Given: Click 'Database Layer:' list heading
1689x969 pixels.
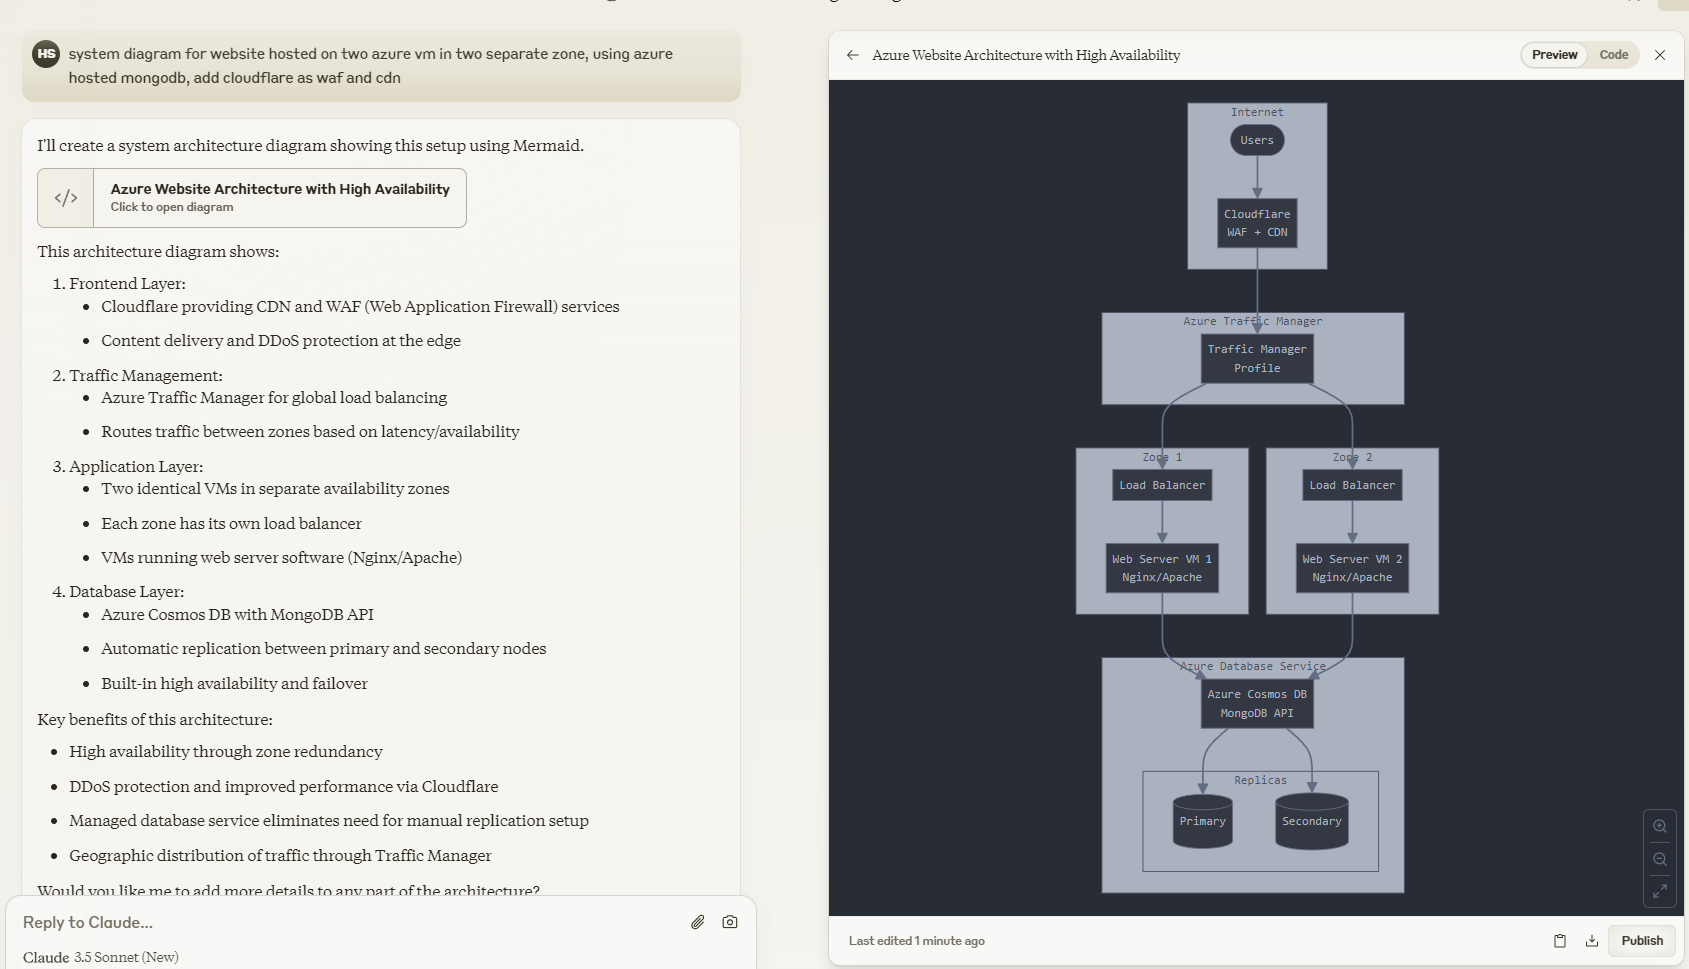Looking at the screenshot, I should (x=126, y=591).
